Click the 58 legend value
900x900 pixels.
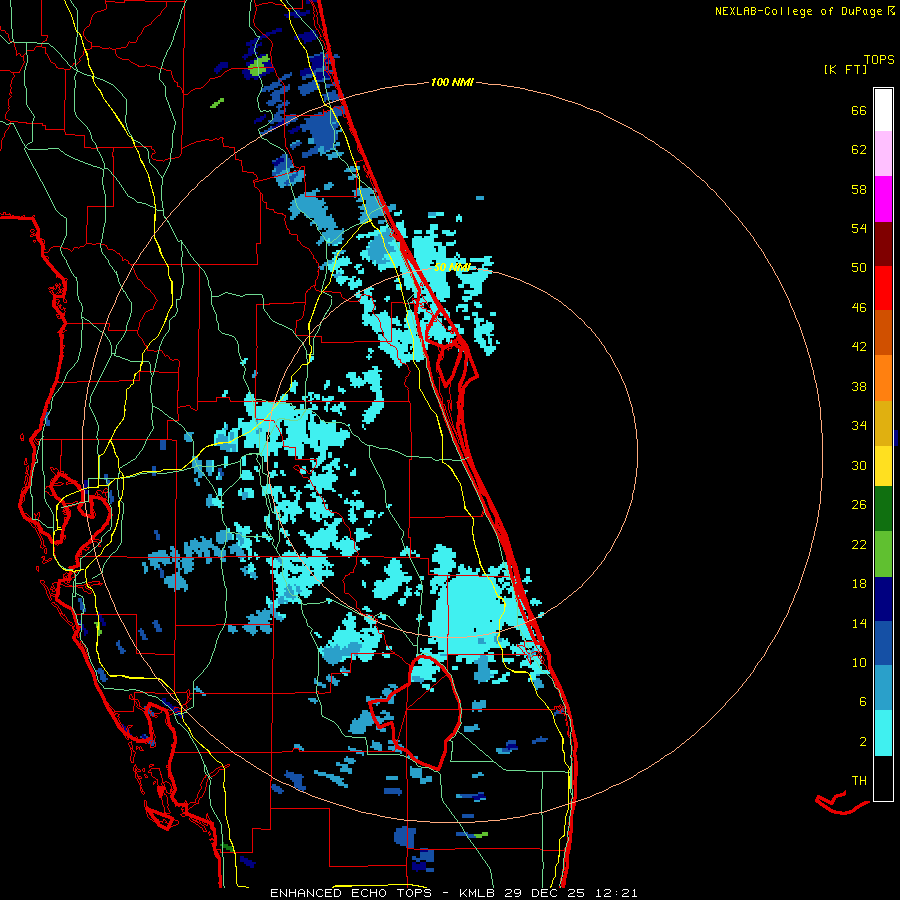859,189
